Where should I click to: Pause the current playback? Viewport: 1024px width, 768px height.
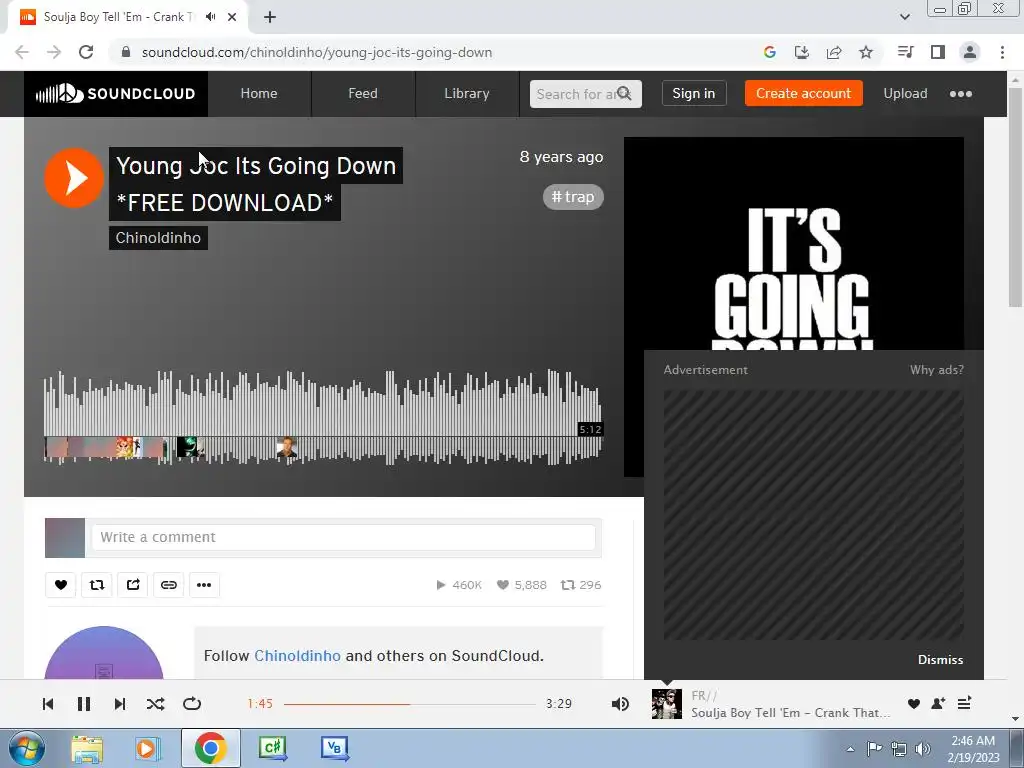84,704
